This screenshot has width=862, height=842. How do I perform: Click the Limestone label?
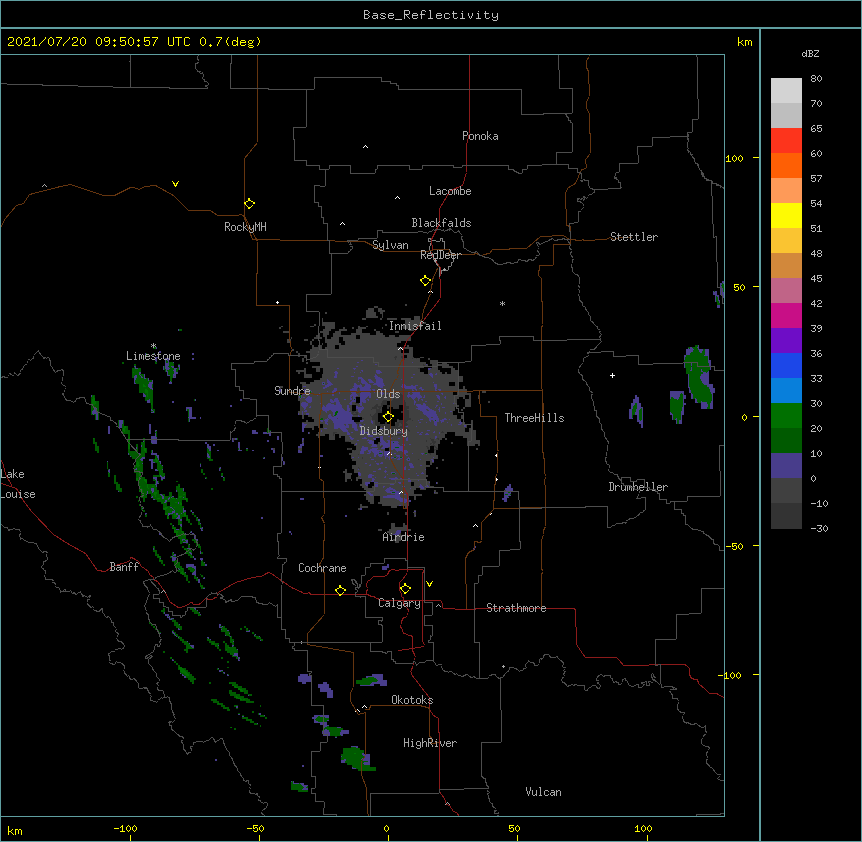click(x=153, y=356)
